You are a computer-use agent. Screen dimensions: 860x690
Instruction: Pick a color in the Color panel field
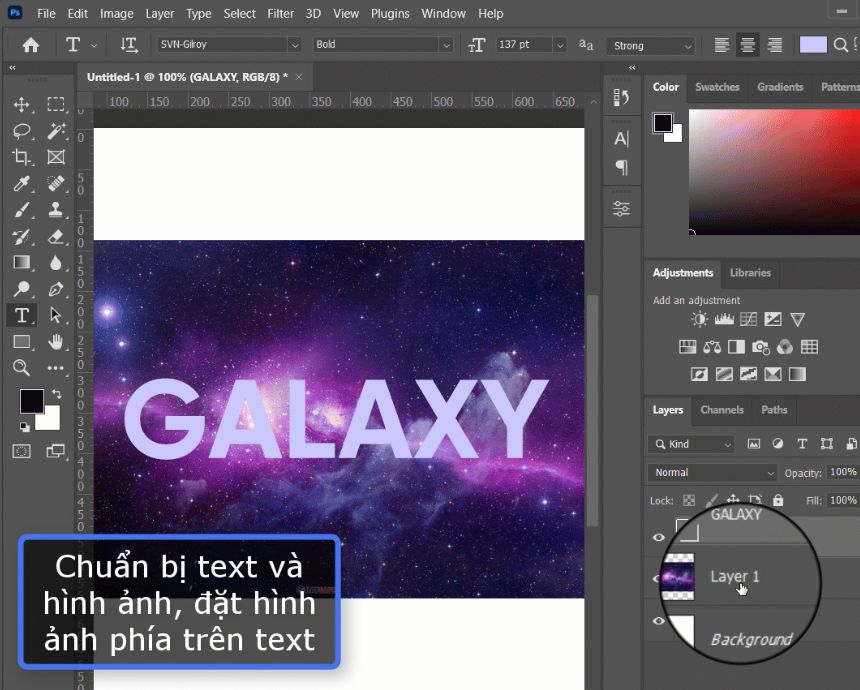point(774,172)
